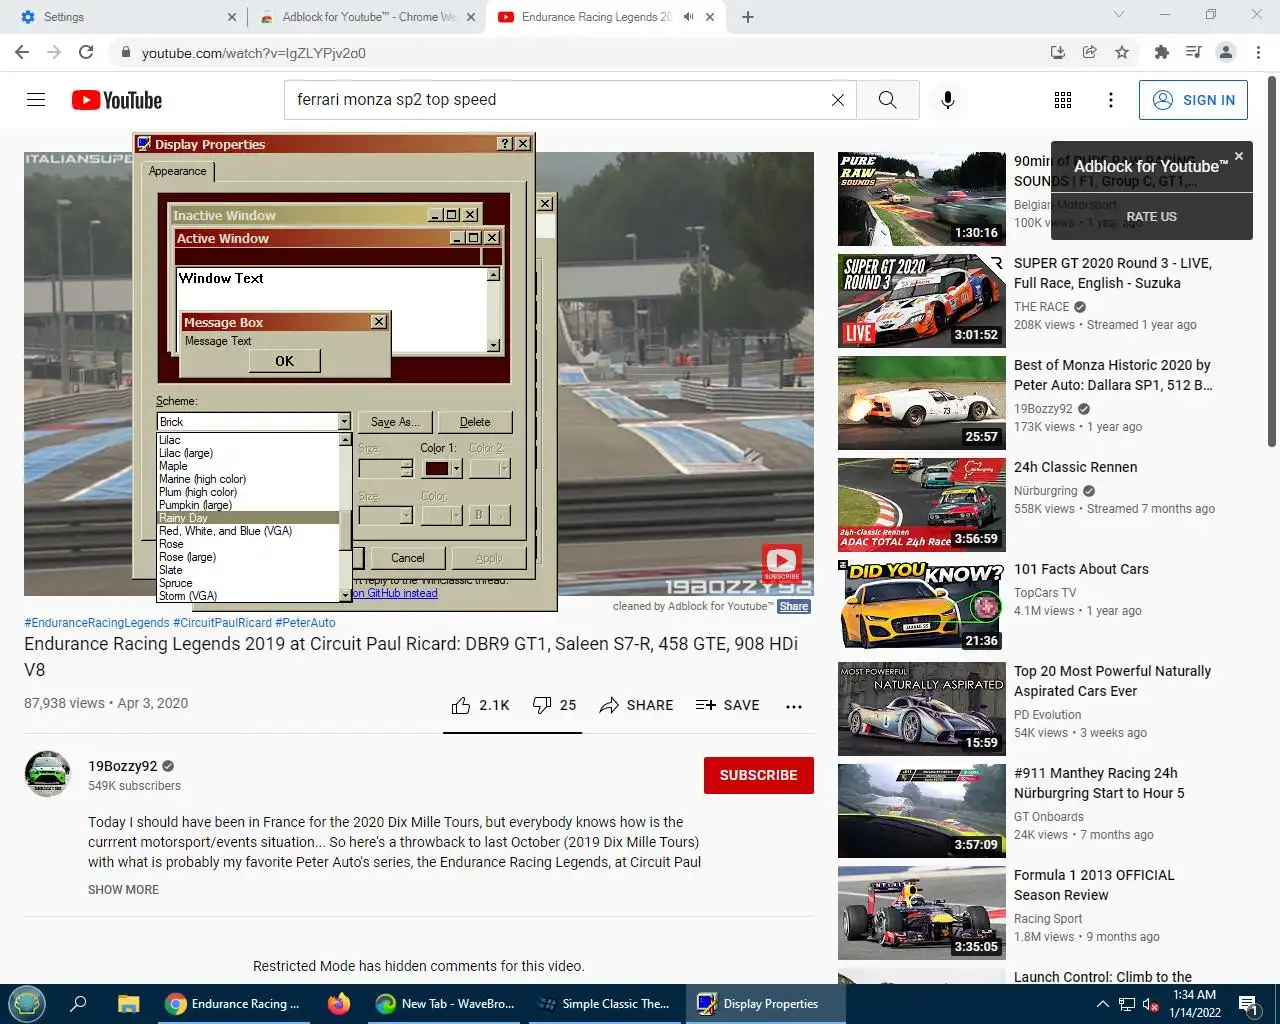
Task: Open Chrome profile avatar icon
Action: click(1226, 52)
